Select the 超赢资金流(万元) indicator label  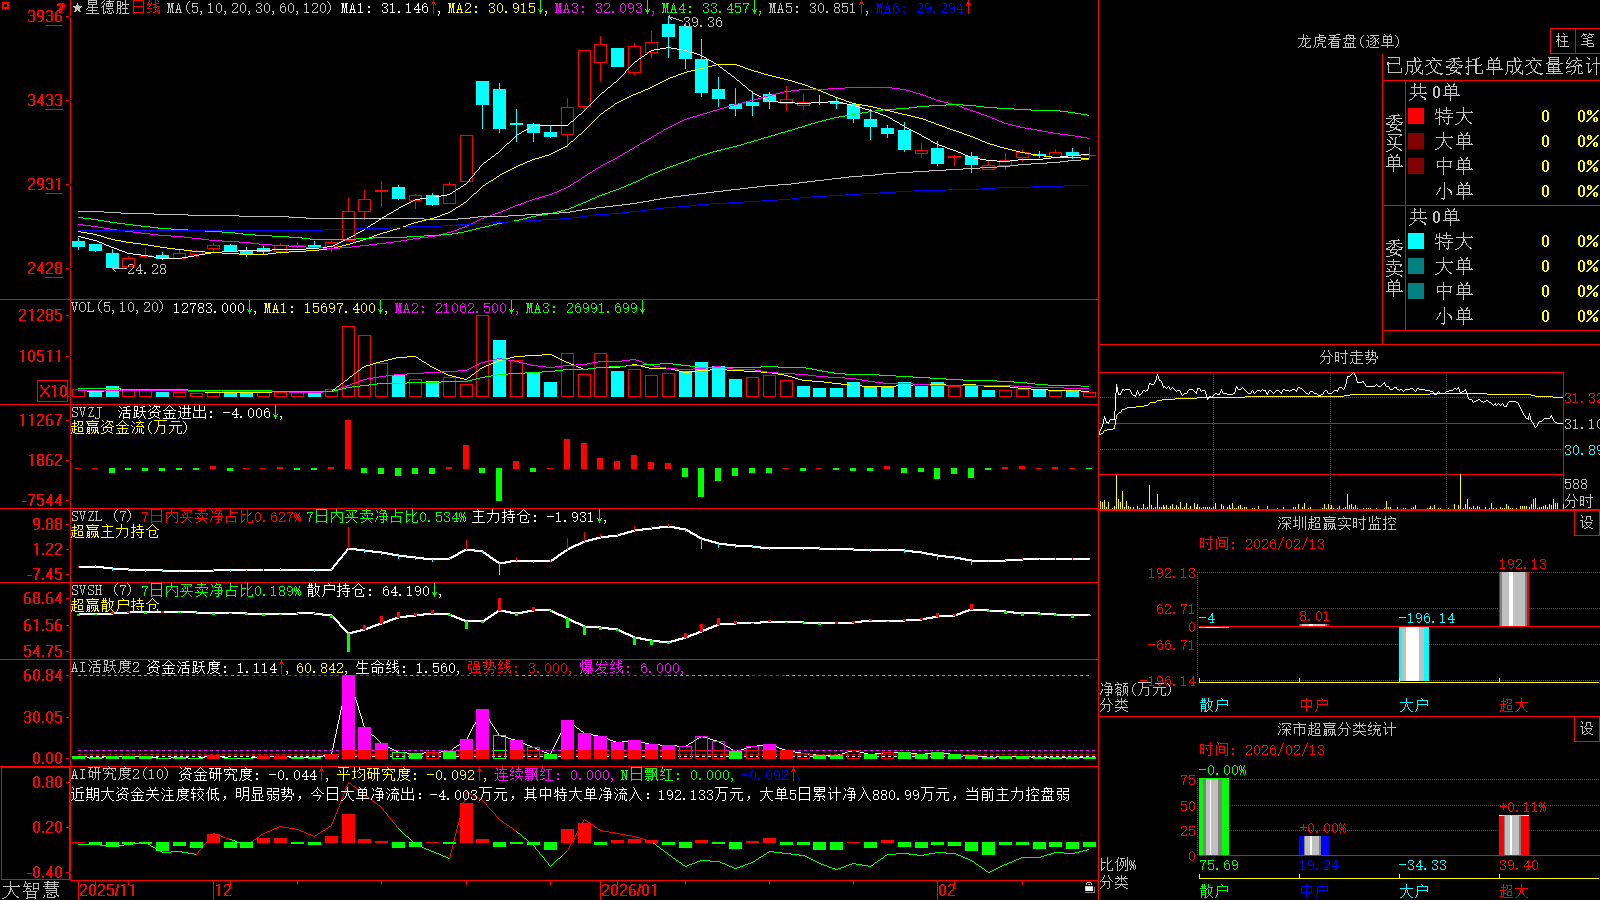pos(129,427)
